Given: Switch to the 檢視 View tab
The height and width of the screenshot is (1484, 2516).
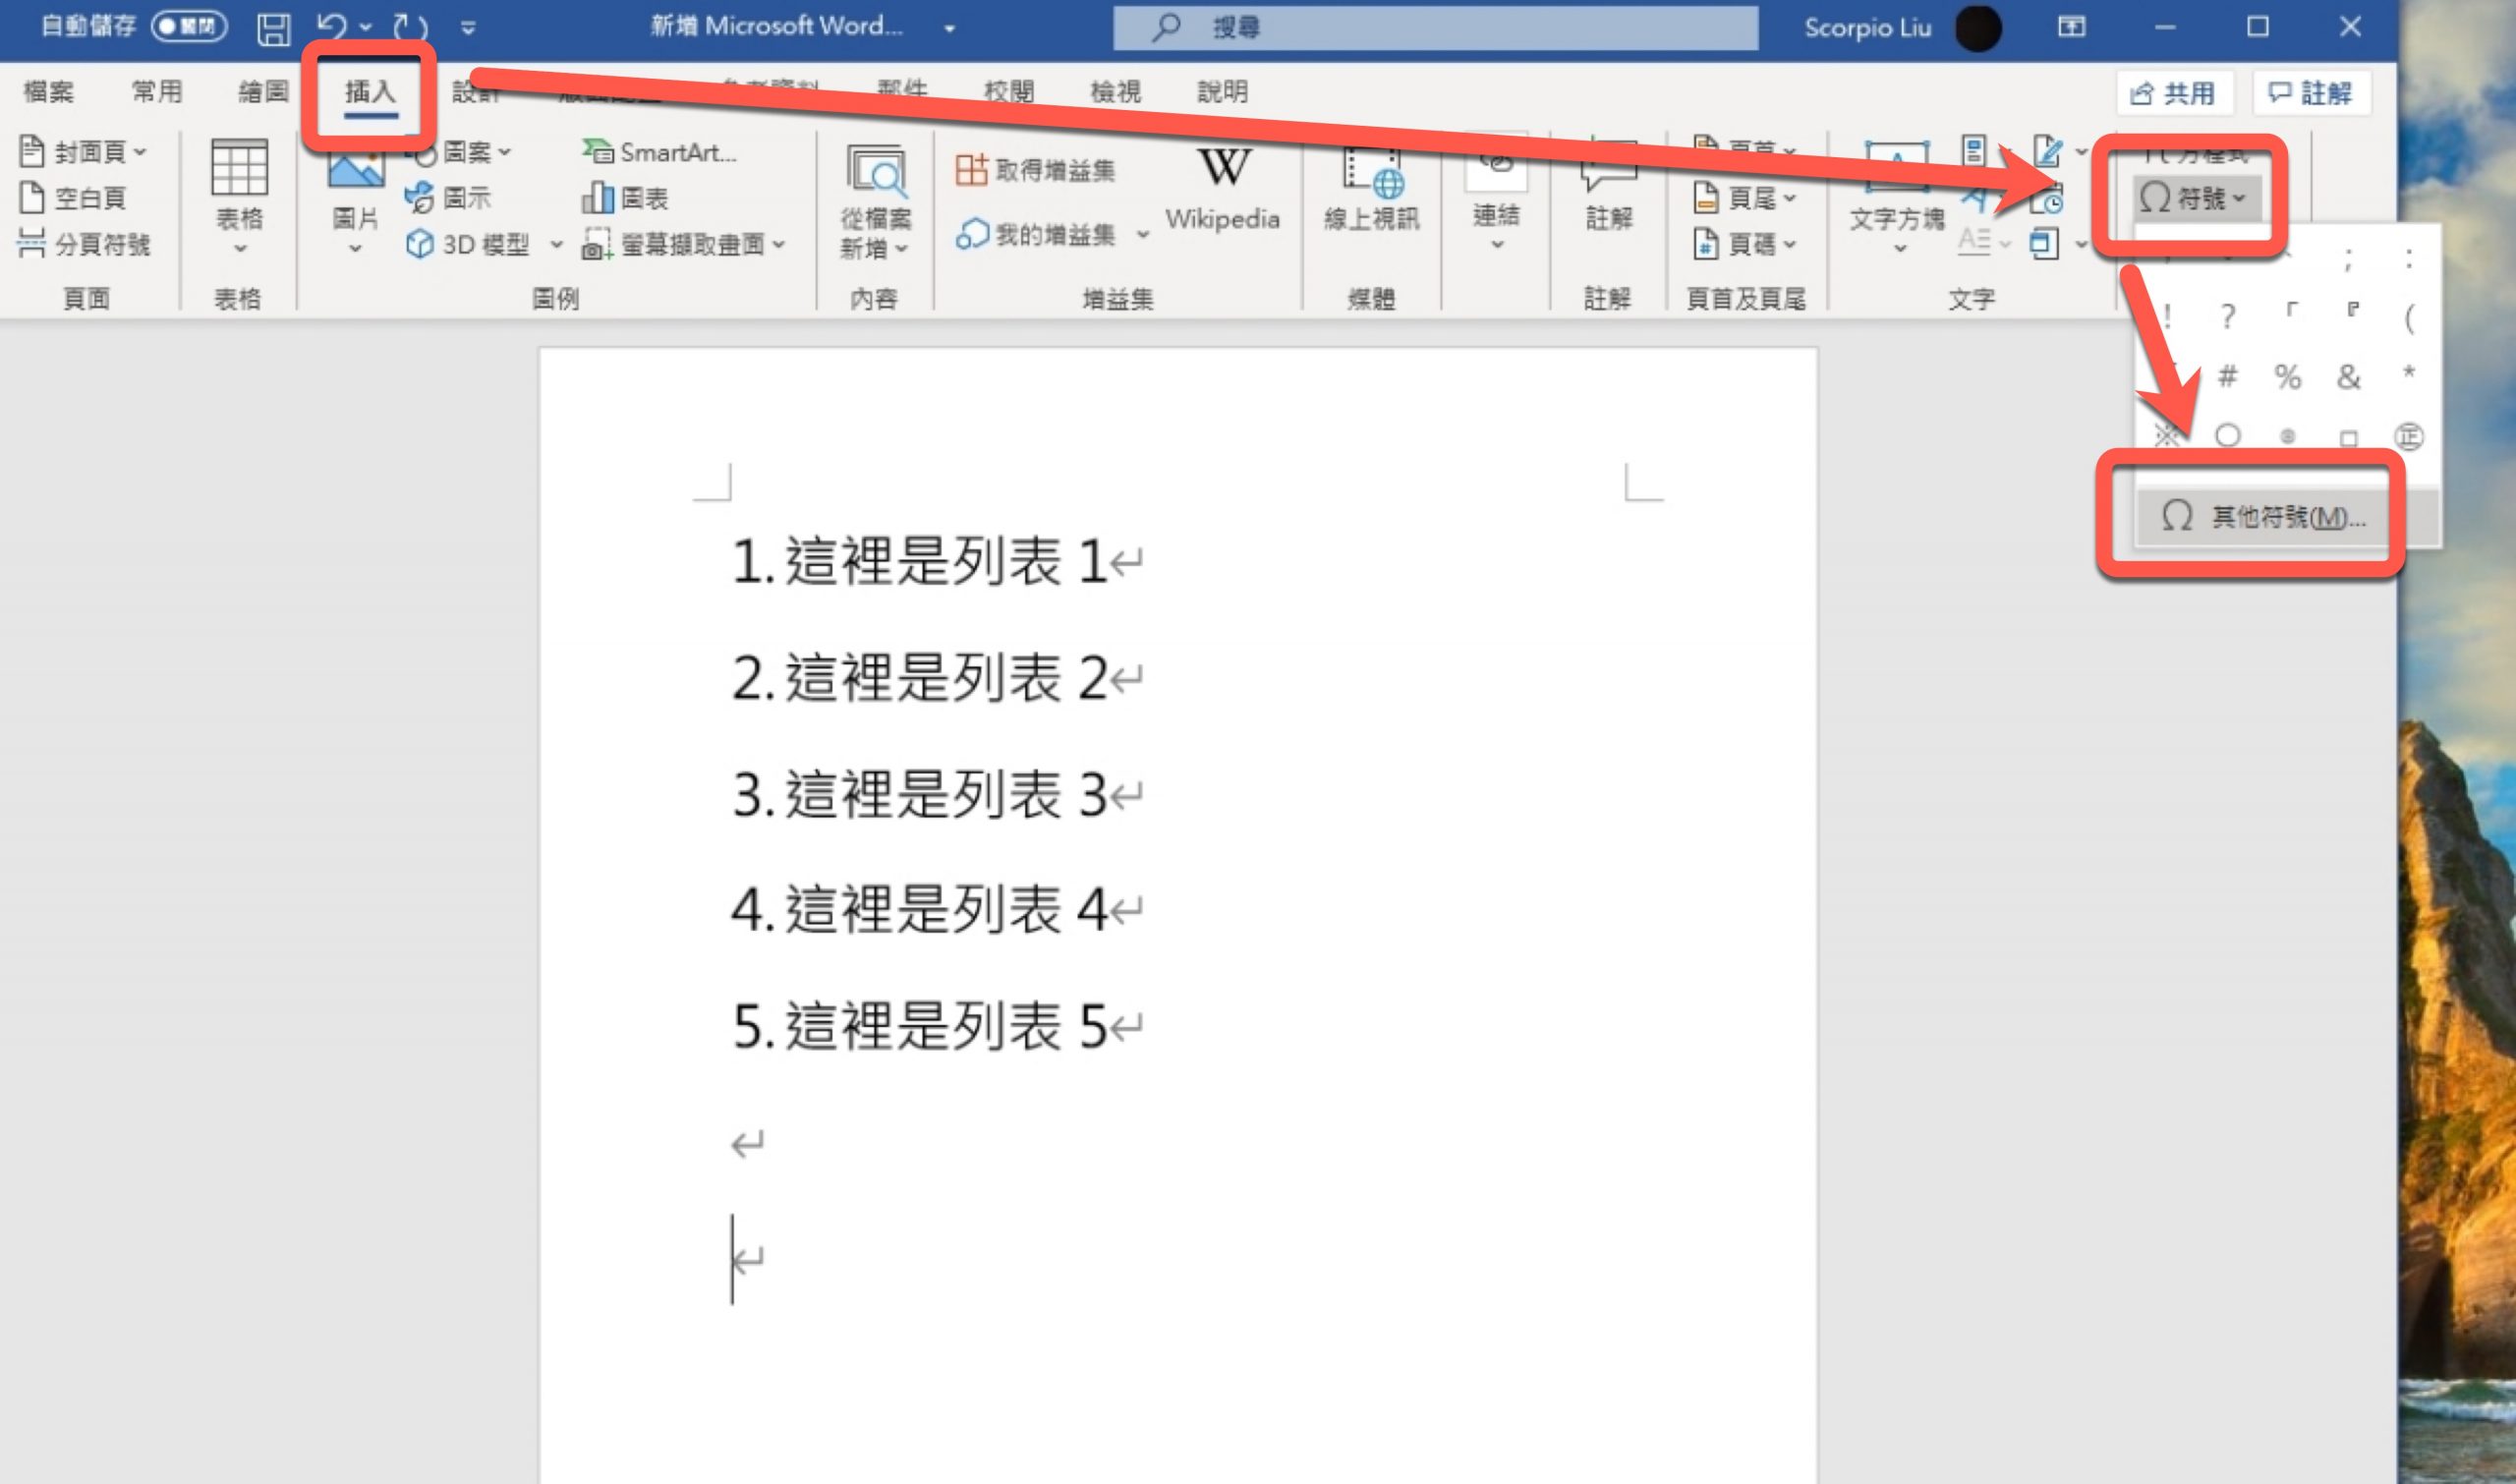Looking at the screenshot, I should [1115, 92].
